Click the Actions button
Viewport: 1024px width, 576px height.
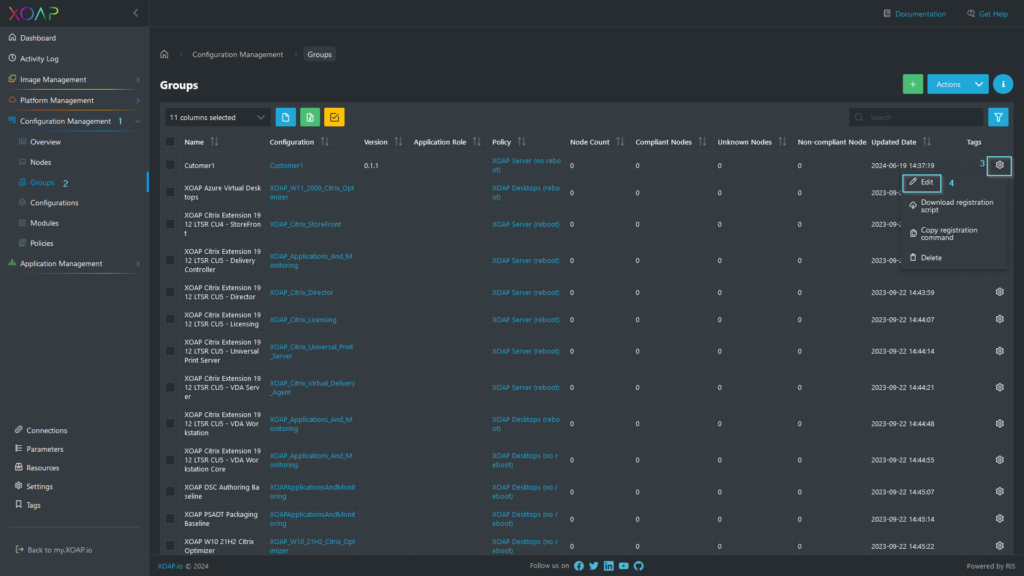coord(948,84)
